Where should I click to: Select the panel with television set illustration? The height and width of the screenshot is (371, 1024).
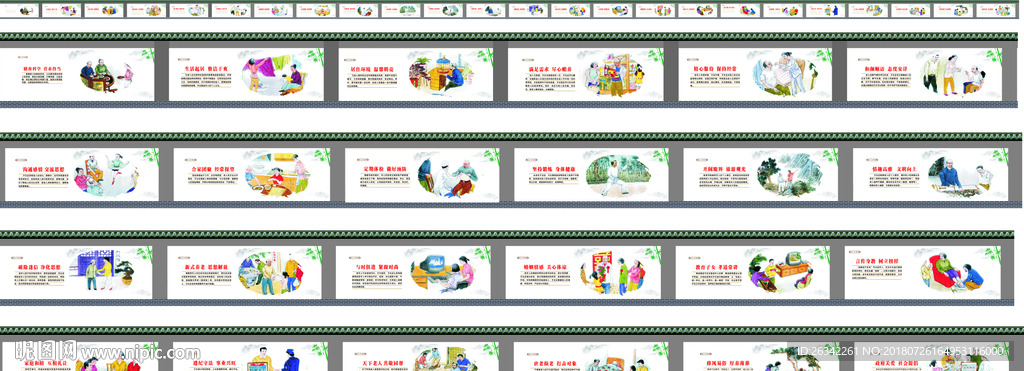click(753, 272)
